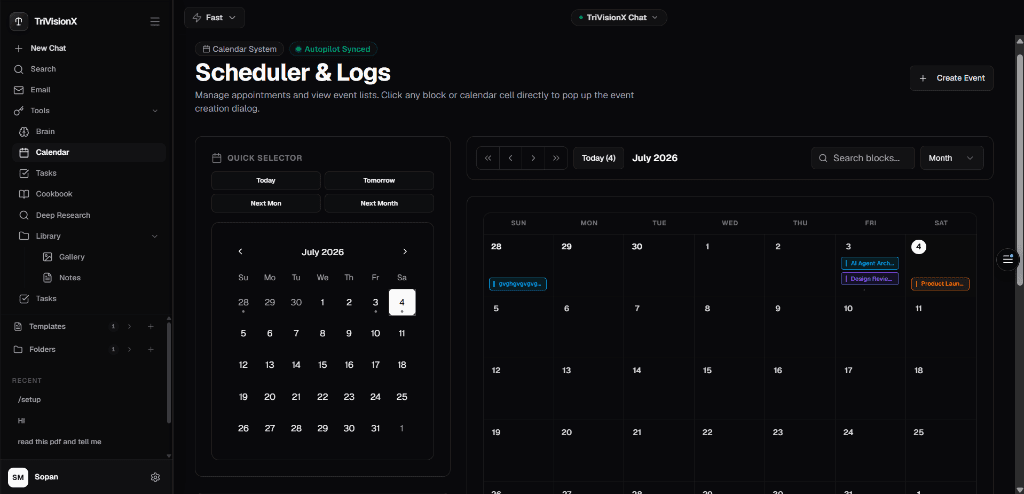
Task: Select Today in Quick Selector
Action: (x=266, y=180)
